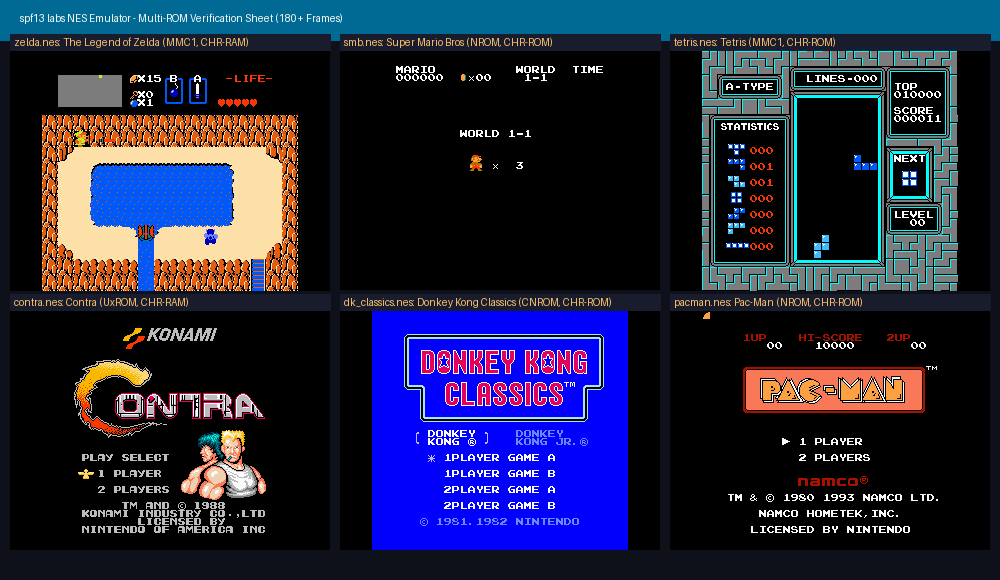Click the 'zelda.nes: The Legend of Zelda' panel title
This screenshot has height=580, width=1000.
point(132,43)
